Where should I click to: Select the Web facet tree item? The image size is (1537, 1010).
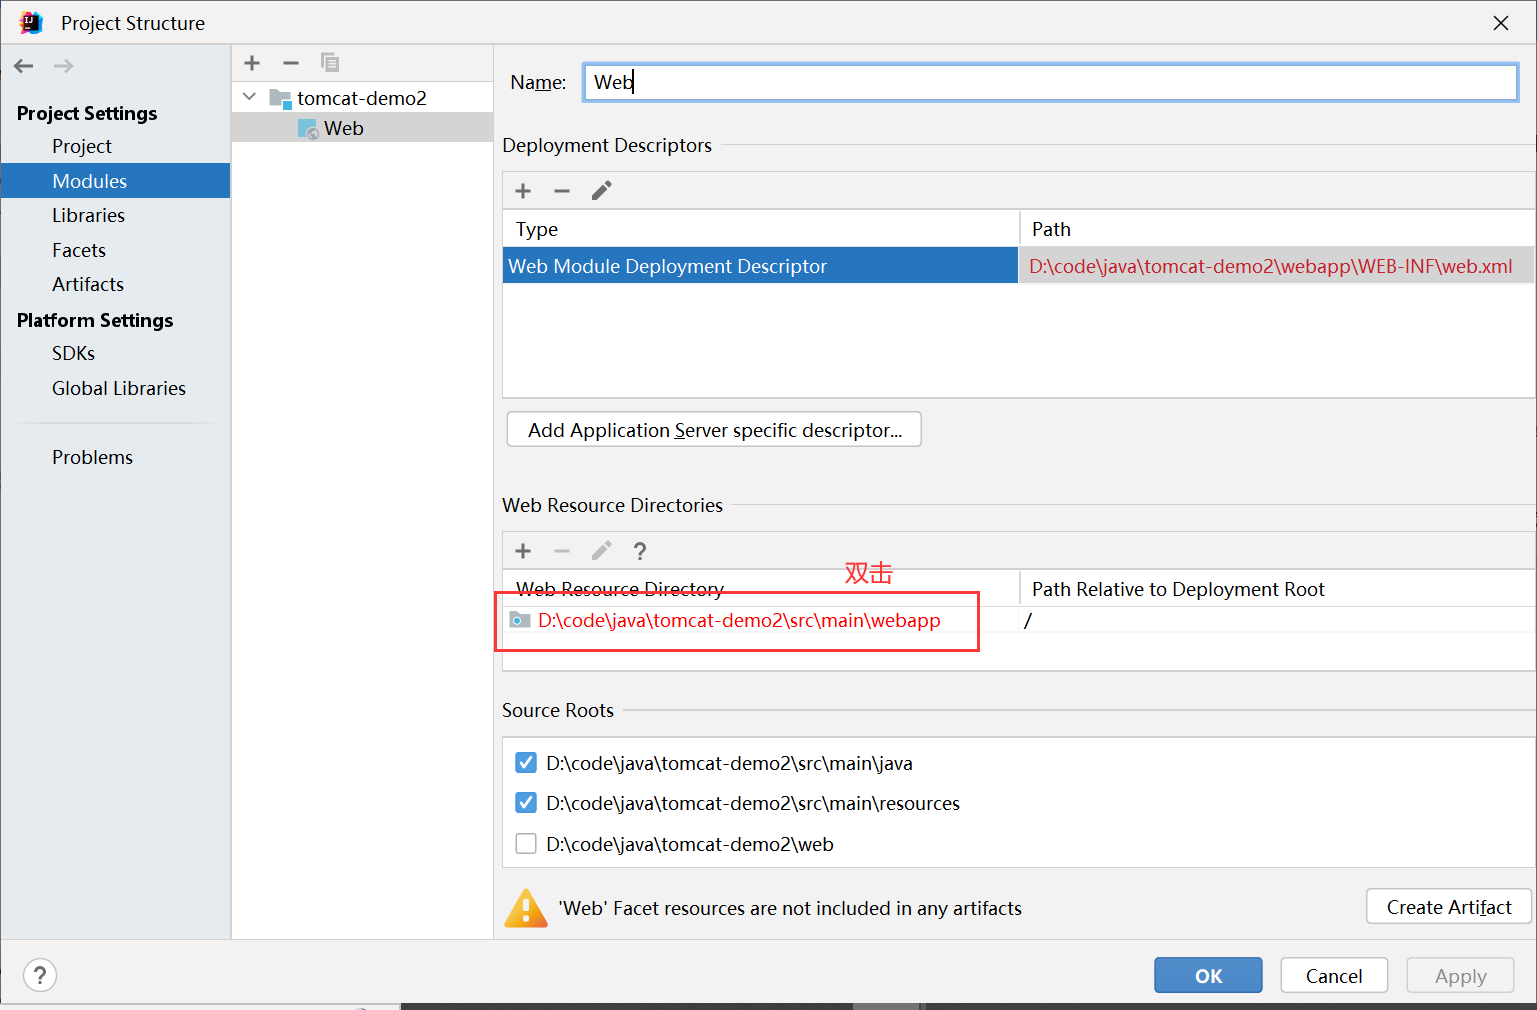point(362,128)
